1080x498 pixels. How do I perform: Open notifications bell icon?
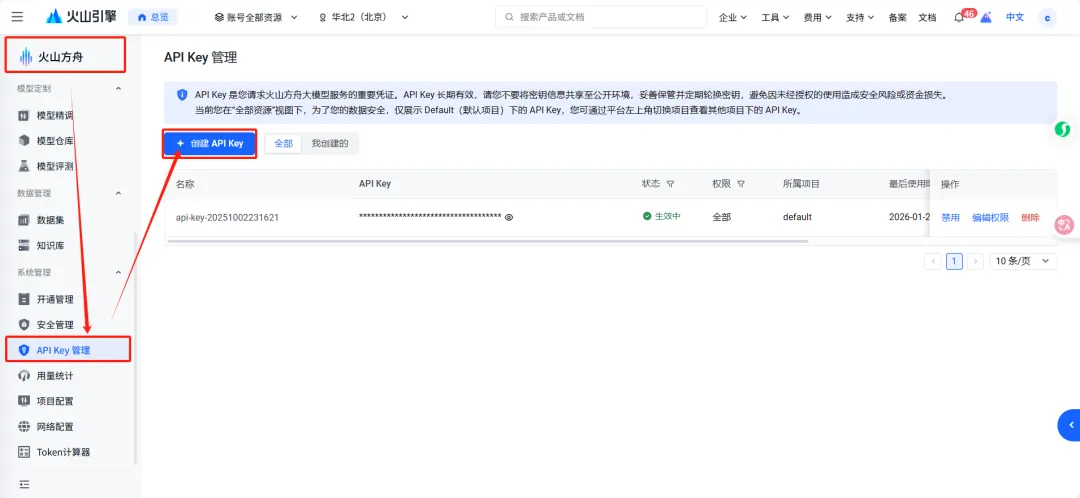pyautogui.click(x=959, y=18)
